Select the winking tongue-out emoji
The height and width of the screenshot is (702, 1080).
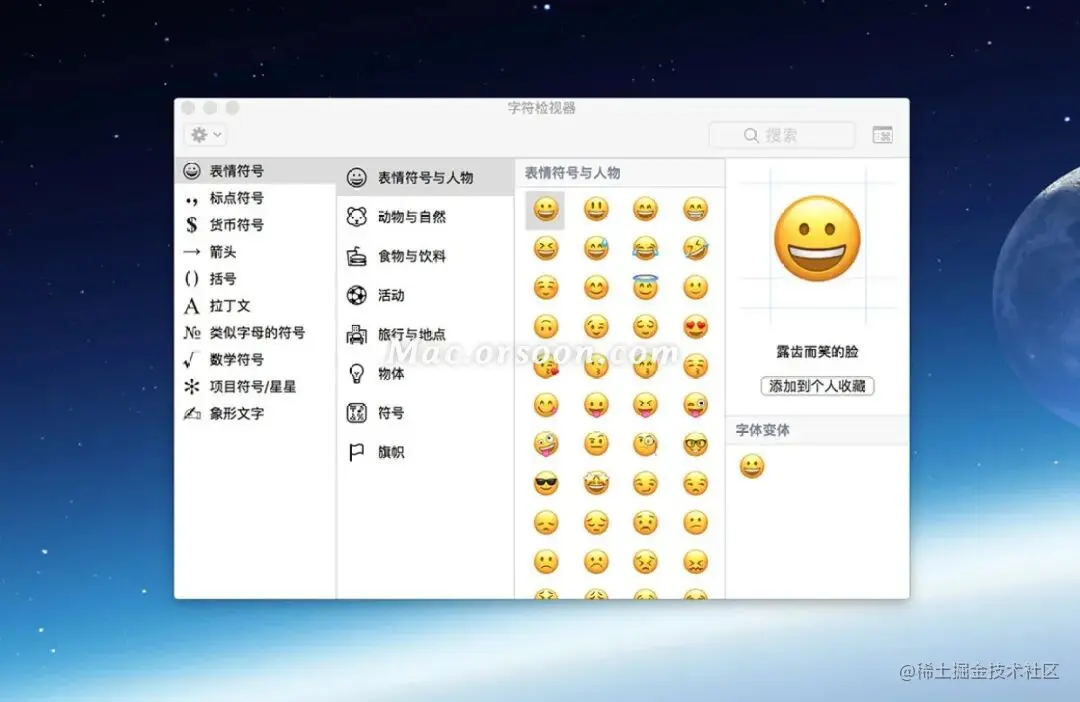(696, 406)
